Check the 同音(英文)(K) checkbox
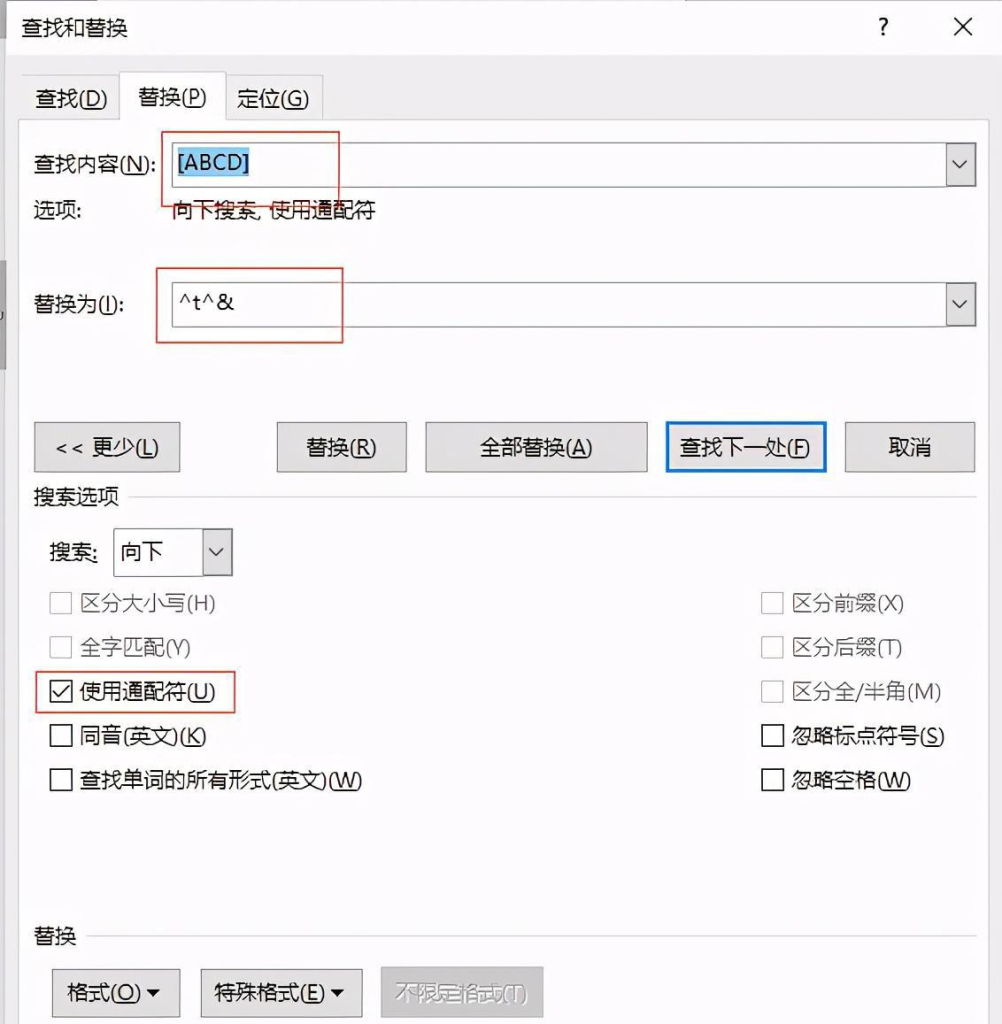This screenshot has width=1002, height=1024. pos(60,735)
